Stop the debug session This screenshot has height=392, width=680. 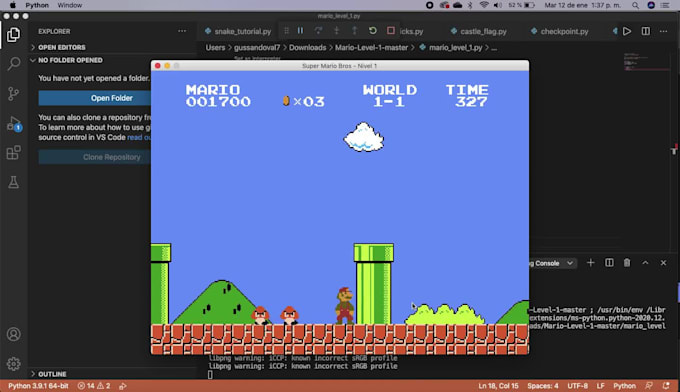tap(391, 31)
